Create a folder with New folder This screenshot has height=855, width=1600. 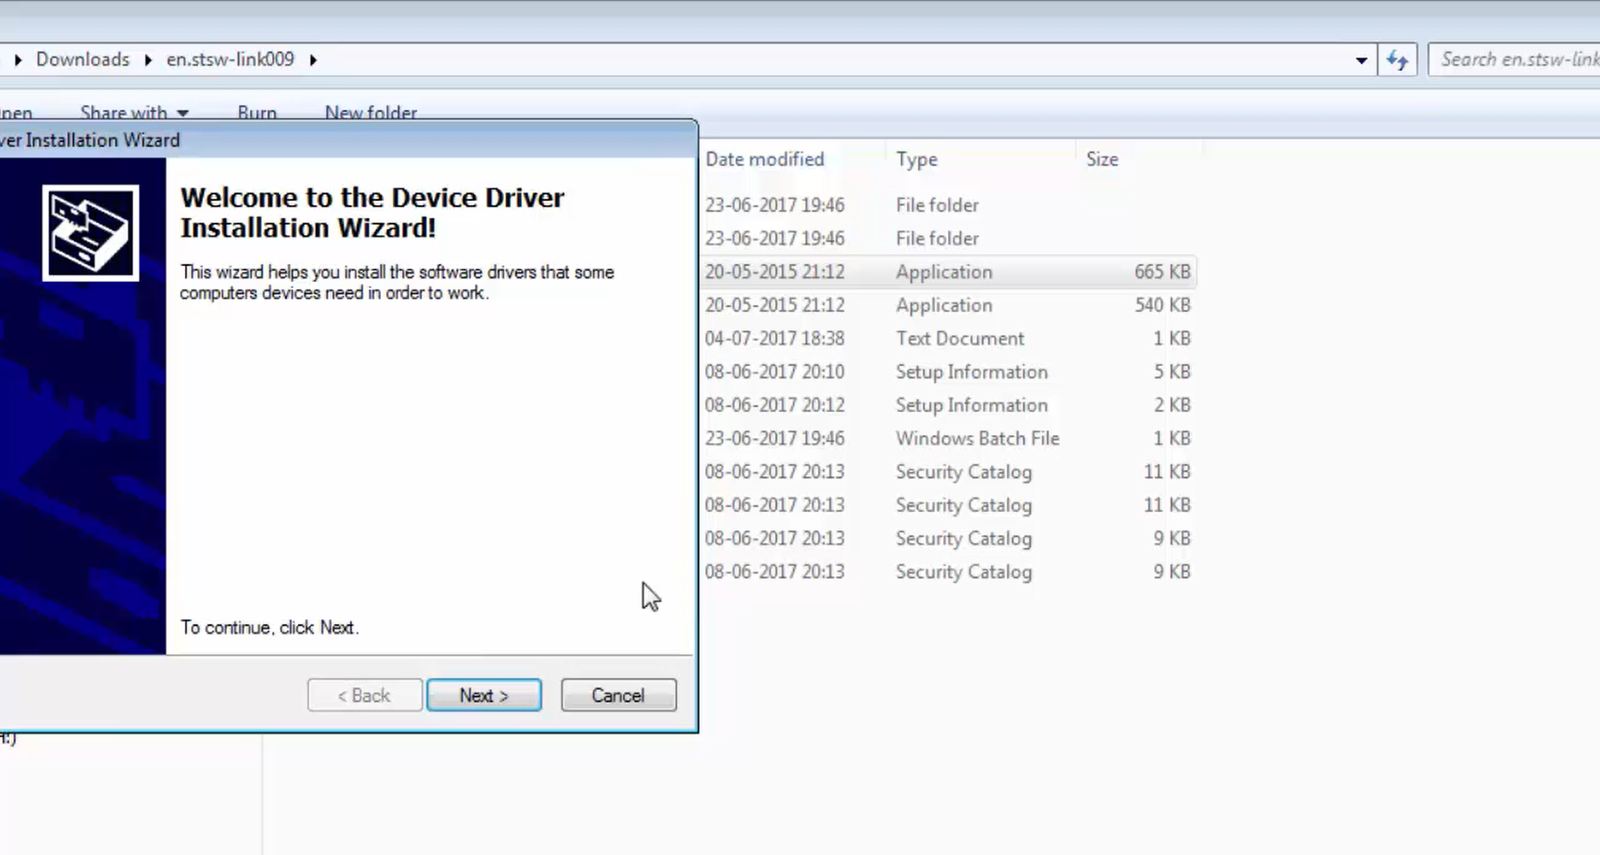click(371, 113)
